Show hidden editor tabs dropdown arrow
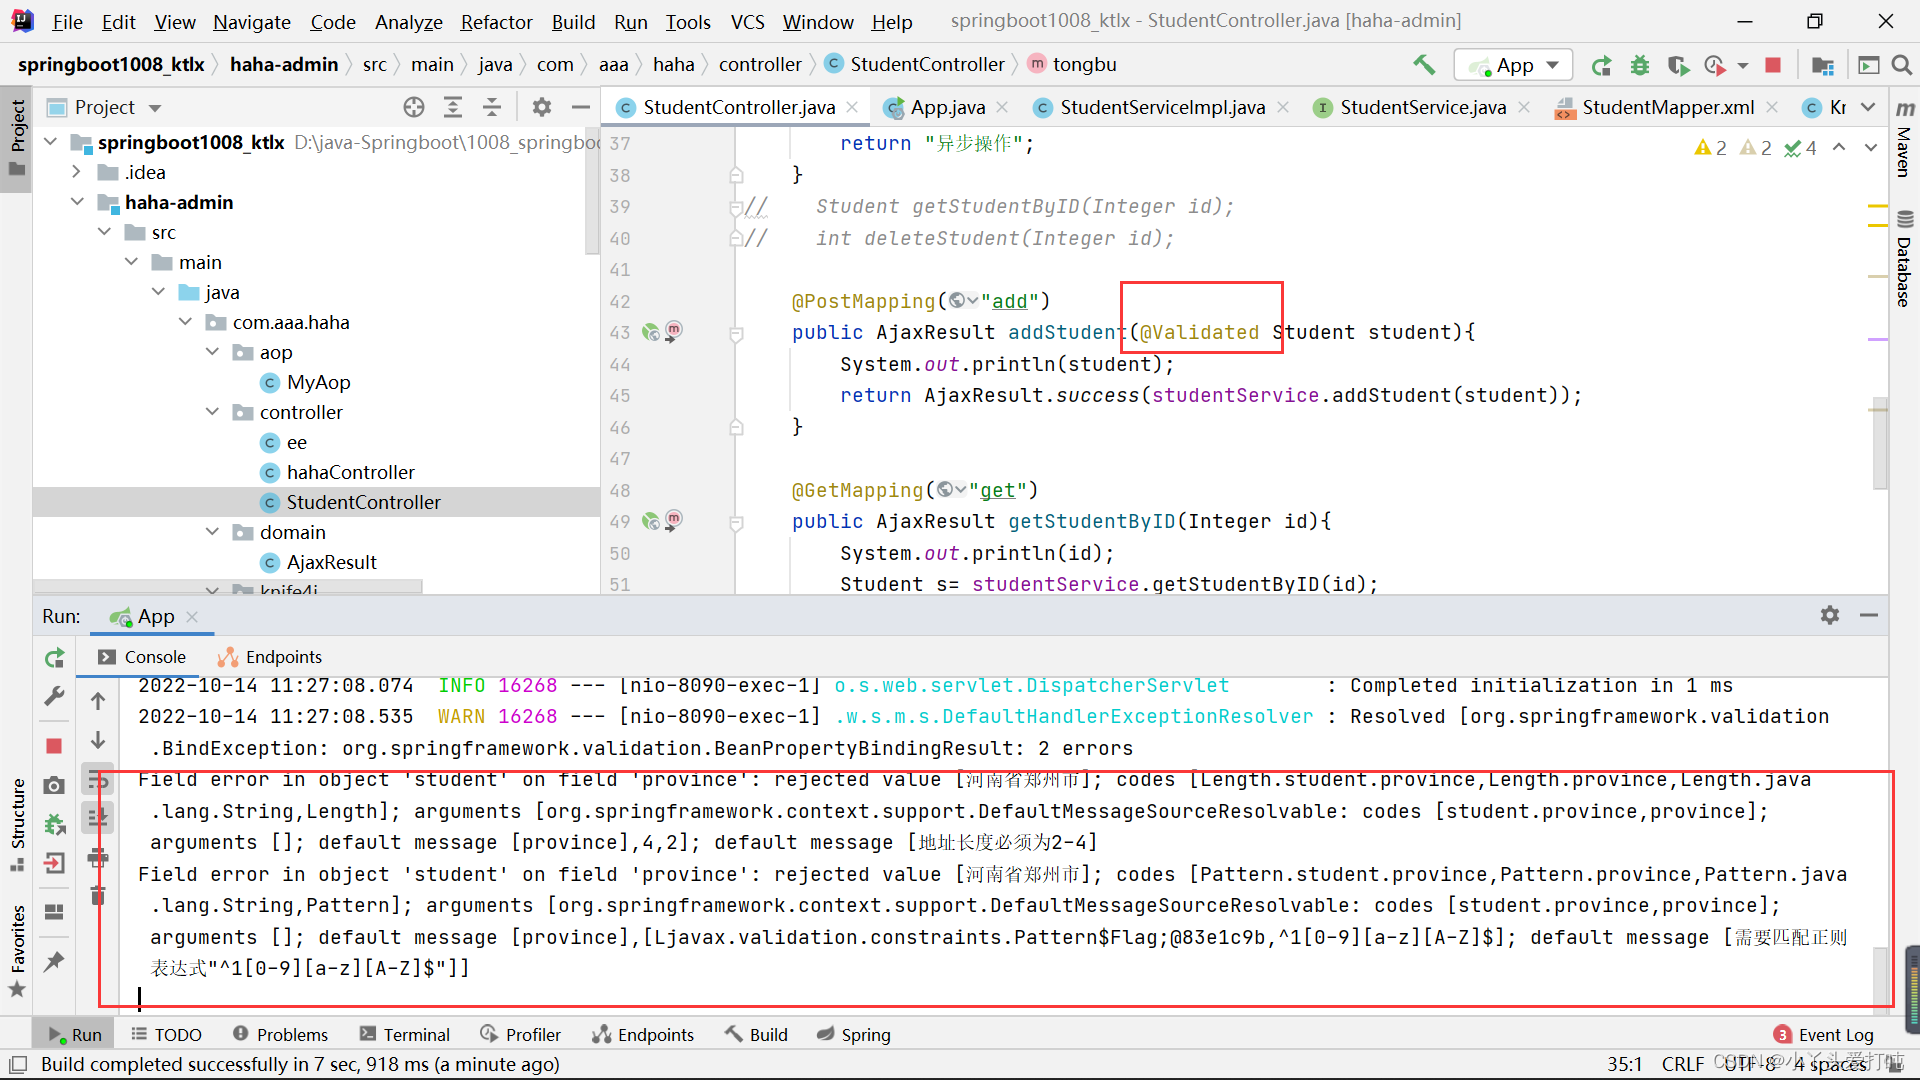The height and width of the screenshot is (1080, 1920). (x=1868, y=107)
